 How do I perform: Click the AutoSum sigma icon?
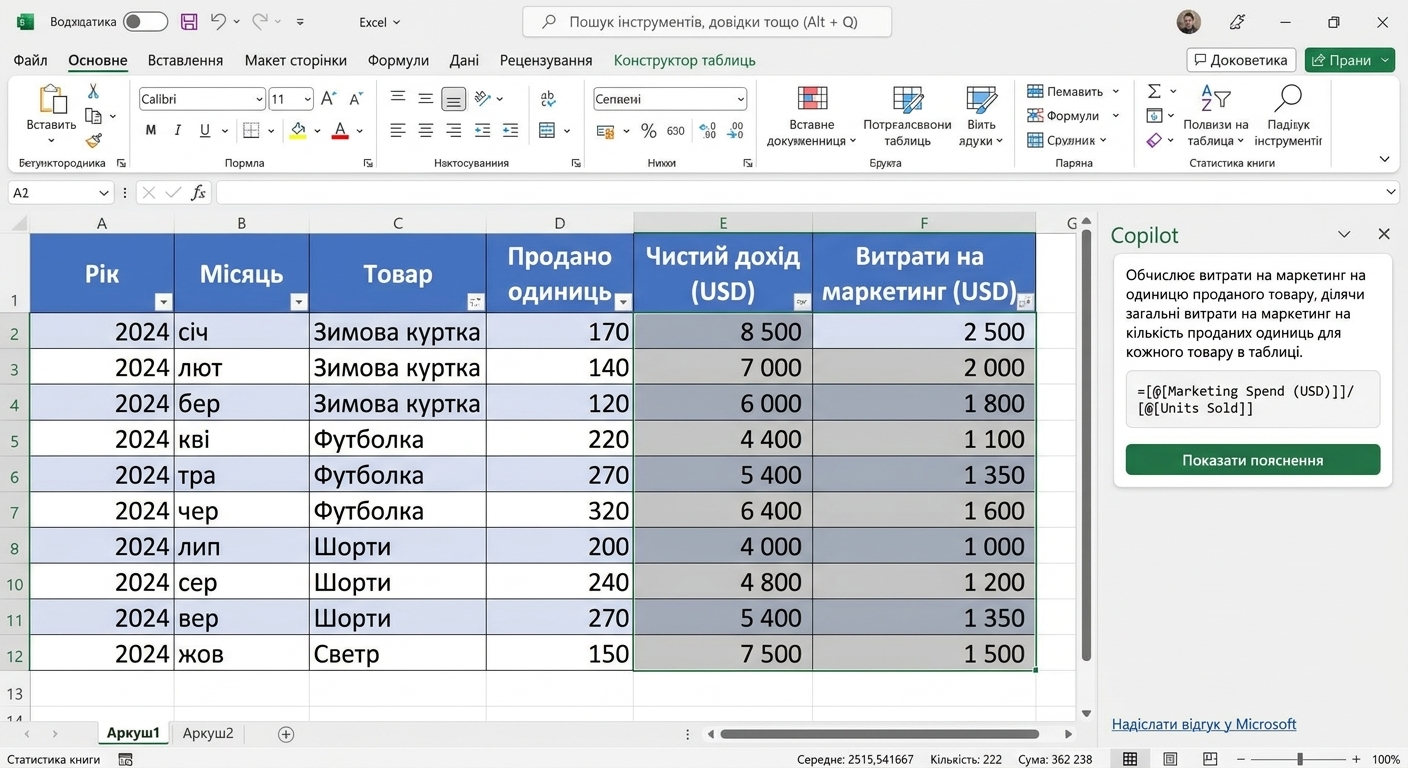1154,91
